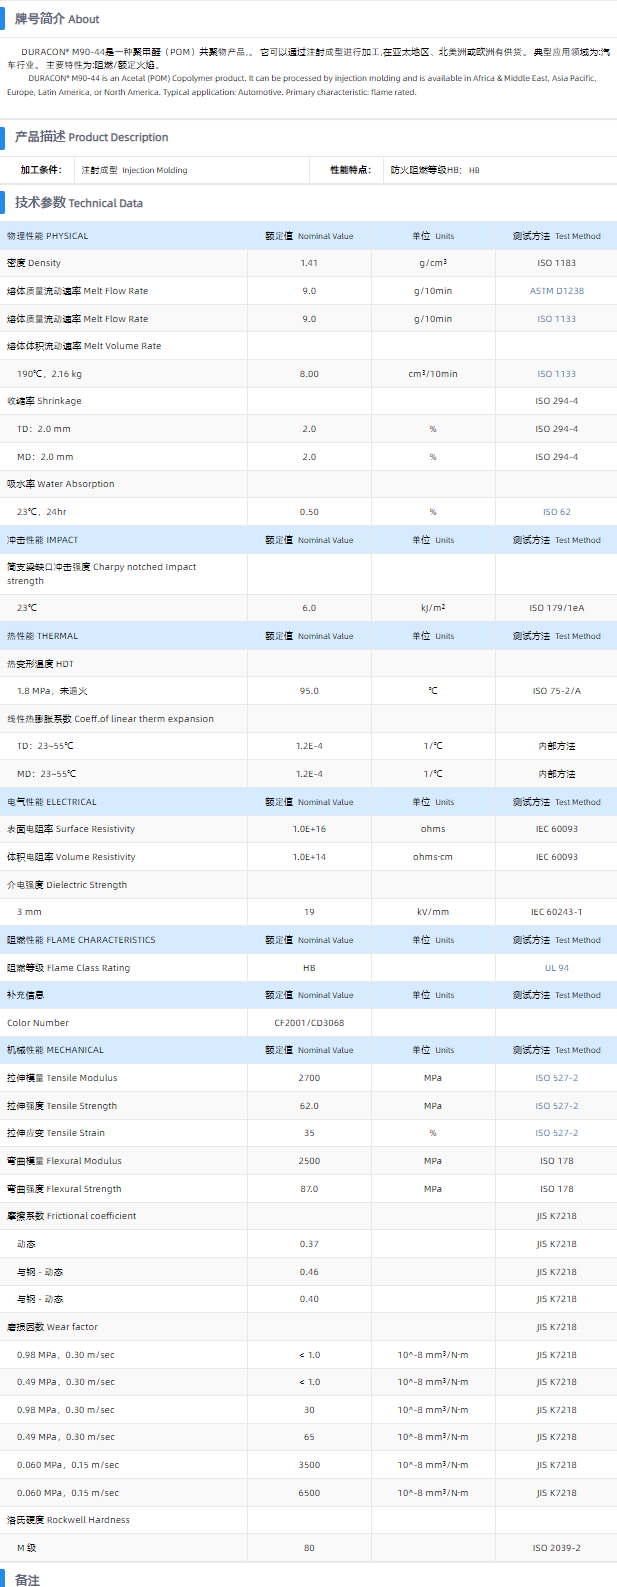Click the 洛氏硬度 Rockwell Hardness row label
617x1587 pixels.
[x=68, y=1520]
